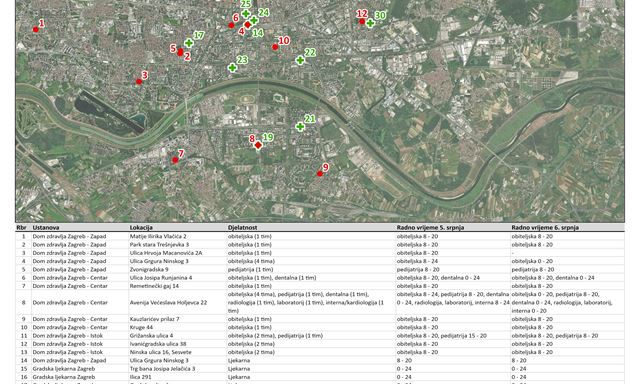Click red marker 10 on the map
The height and width of the screenshot is (384, 640).
[275, 47]
